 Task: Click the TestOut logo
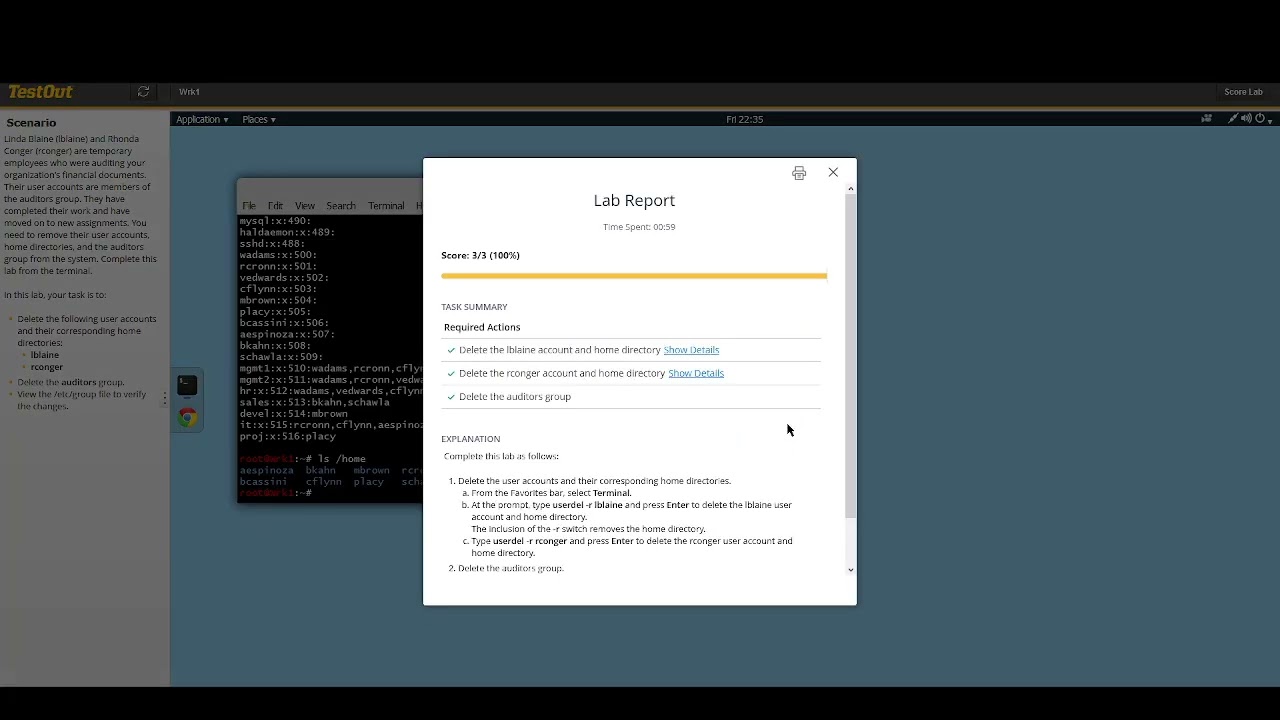(x=40, y=92)
